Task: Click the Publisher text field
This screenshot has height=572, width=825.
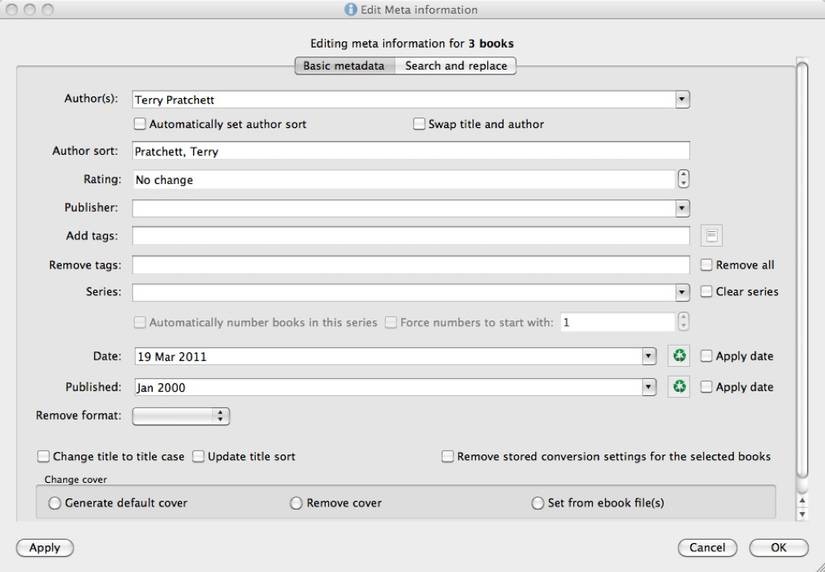Action: pyautogui.click(x=404, y=208)
